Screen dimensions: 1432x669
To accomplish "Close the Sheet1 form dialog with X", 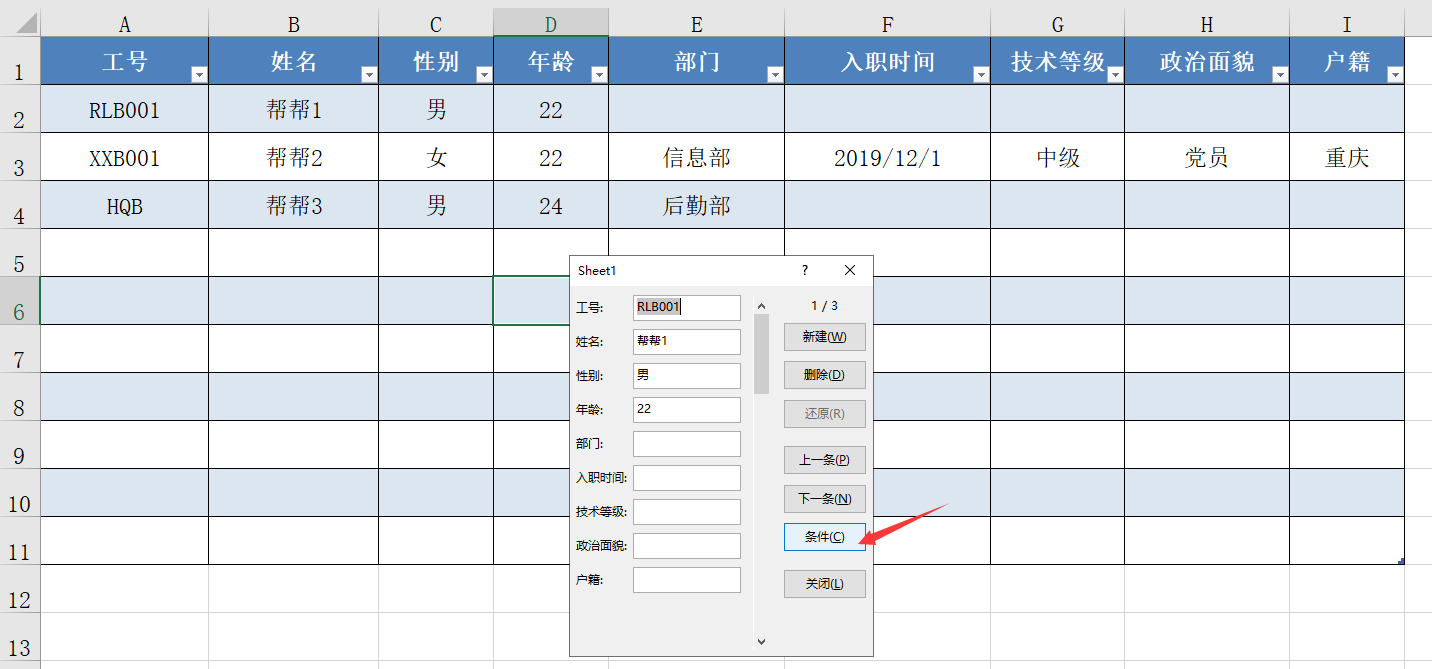I will [x=850, y=271].
